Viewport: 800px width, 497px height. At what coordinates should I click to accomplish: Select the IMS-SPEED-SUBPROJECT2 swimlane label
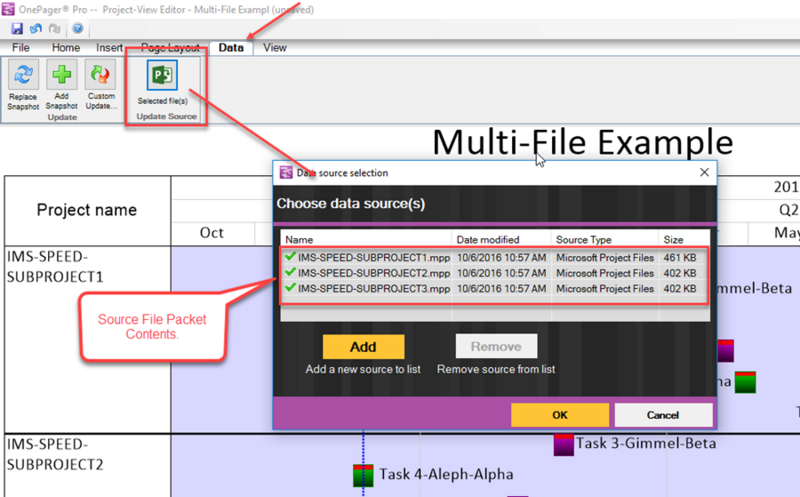pos(55,454)
